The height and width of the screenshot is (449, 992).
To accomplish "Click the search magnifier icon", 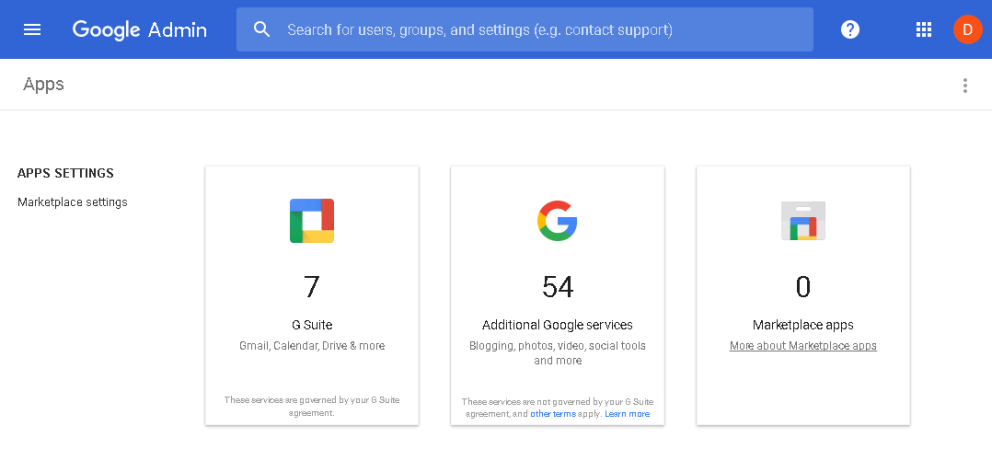I will click(x=261, y=29).
